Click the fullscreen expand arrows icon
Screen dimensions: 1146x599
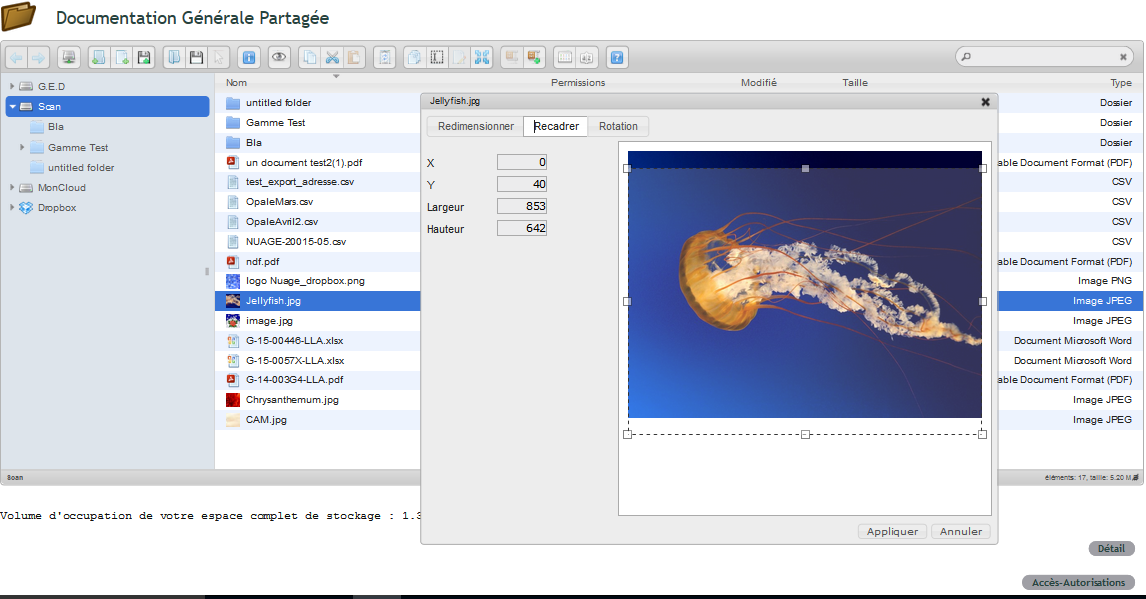[x=482, y=57]
